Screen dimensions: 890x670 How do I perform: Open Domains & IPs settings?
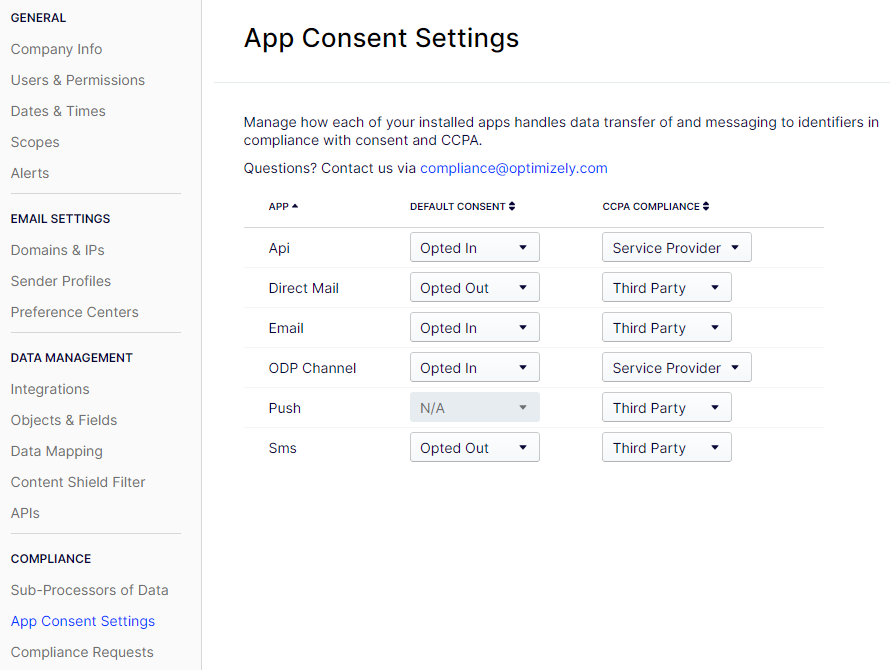(x=57, y=250)
